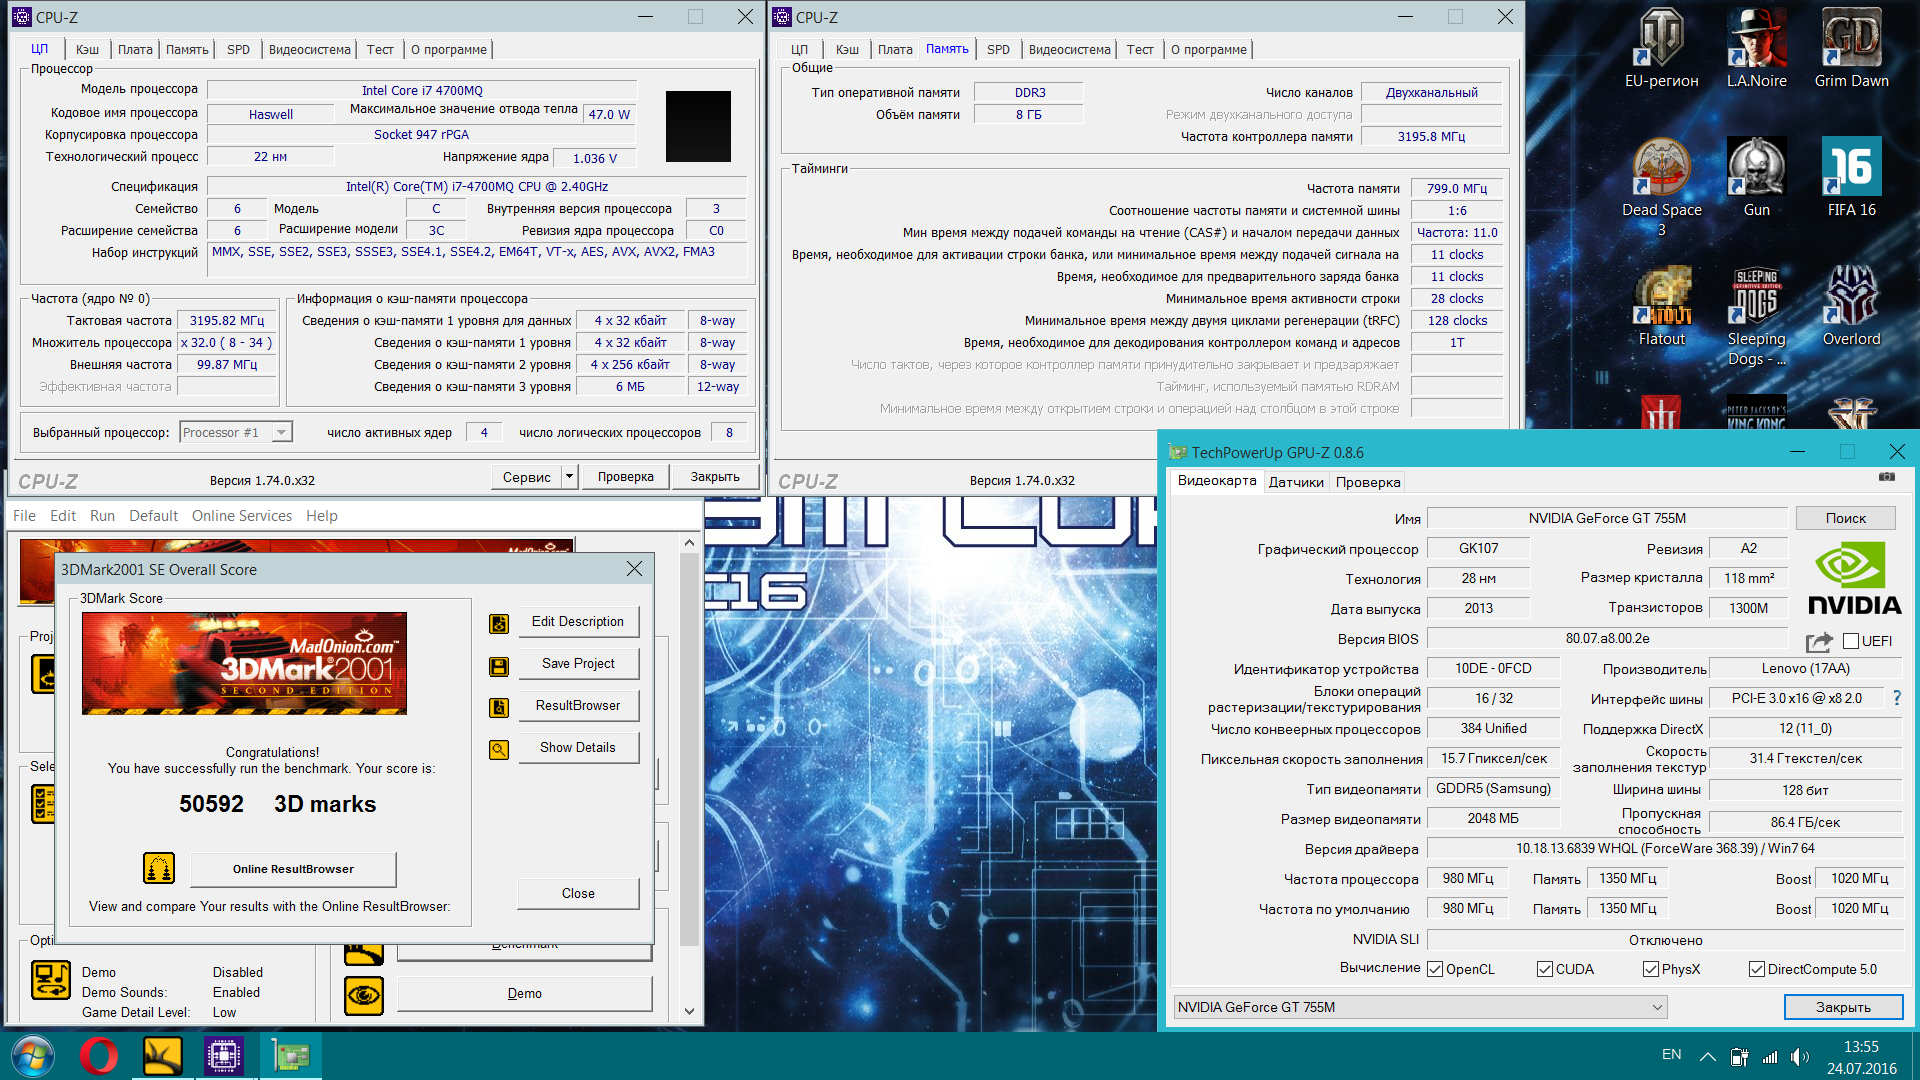
Task: Open Online Services menu in 3DMark
Action: pos(242,516)
